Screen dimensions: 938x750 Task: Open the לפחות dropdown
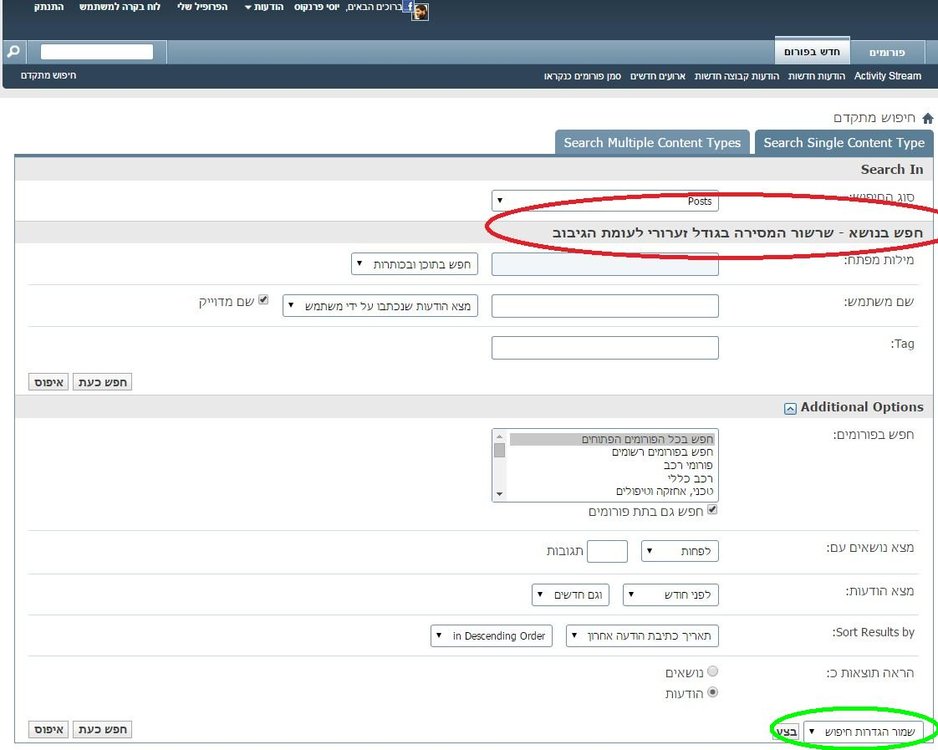(x=680, y=551)
